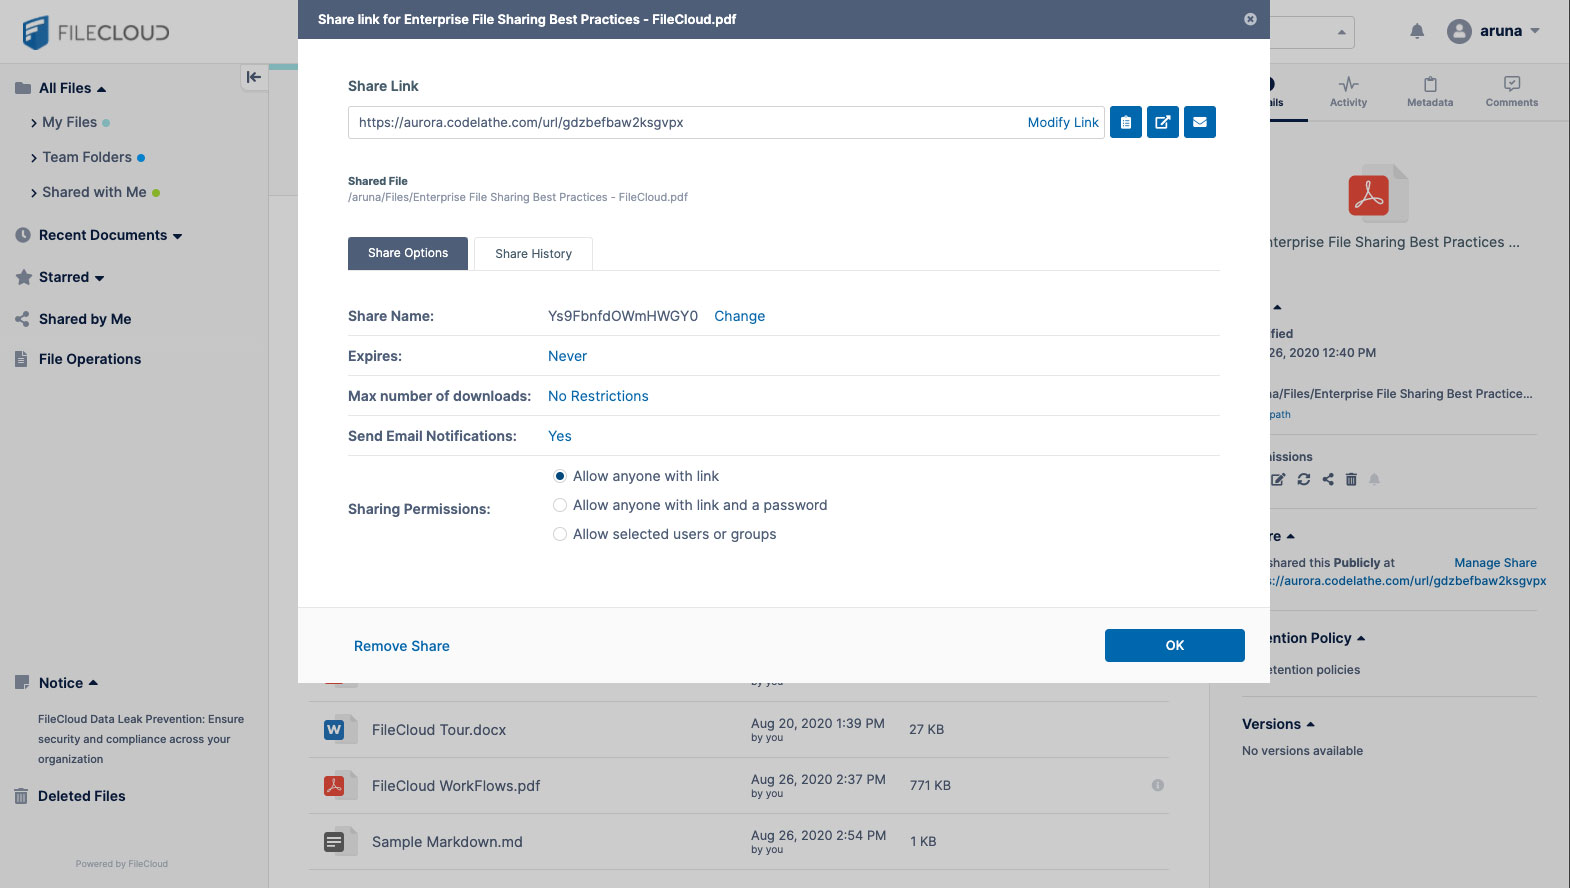
Task: Click greyed bell icon in details panel
Action: click(x=1374, y=479)
